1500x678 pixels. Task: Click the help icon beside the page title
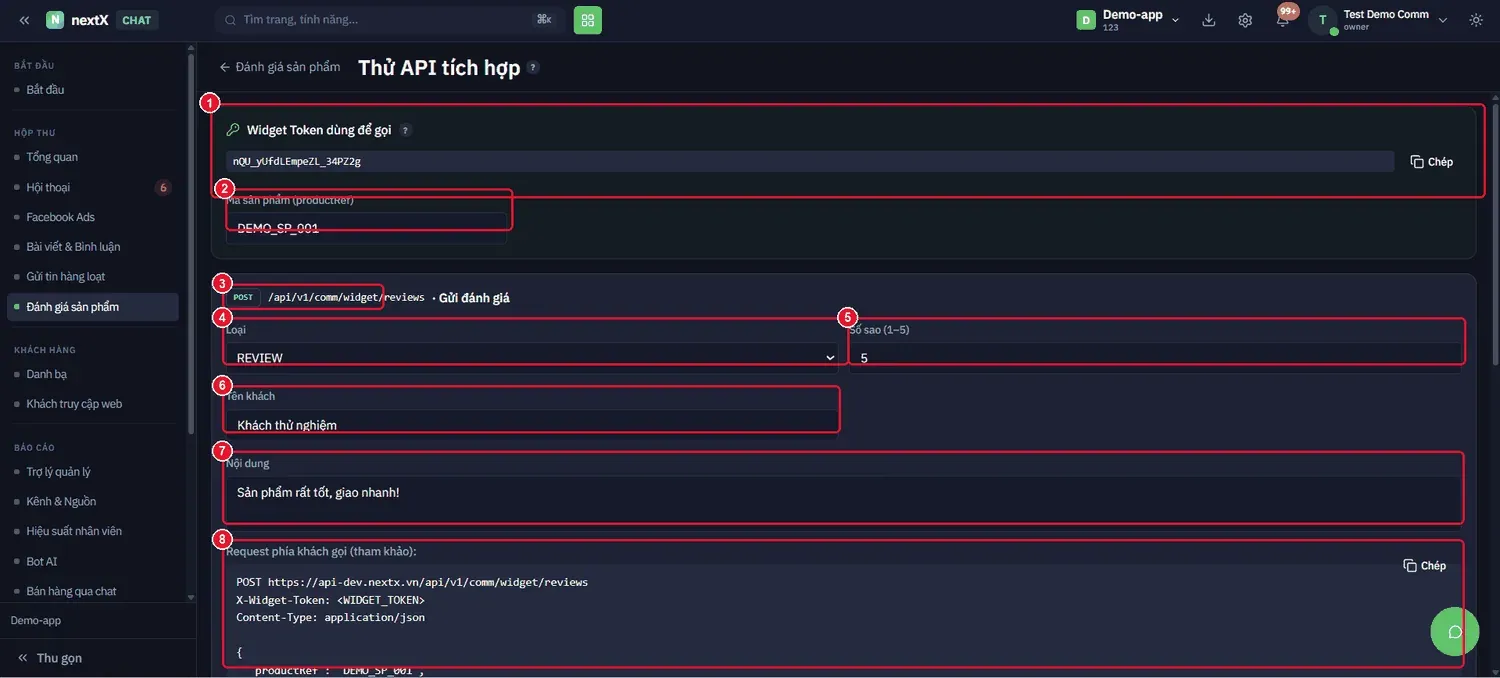pos(533,68)
